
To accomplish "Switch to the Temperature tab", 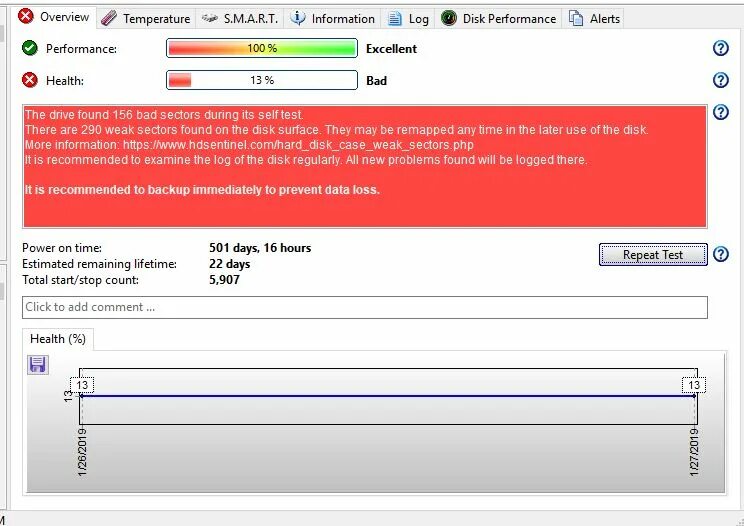I will tap(146, 18).
